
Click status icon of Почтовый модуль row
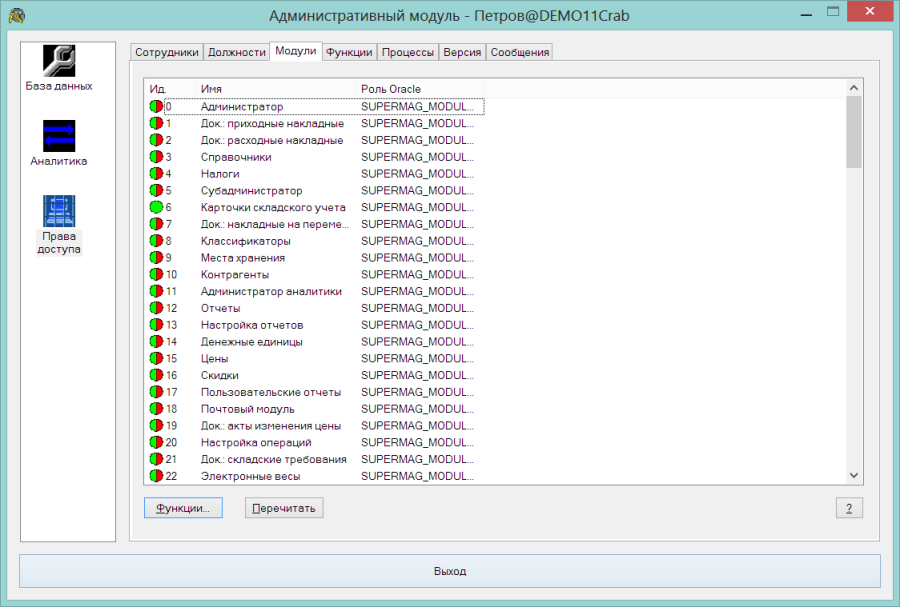(x=156, y=408)
